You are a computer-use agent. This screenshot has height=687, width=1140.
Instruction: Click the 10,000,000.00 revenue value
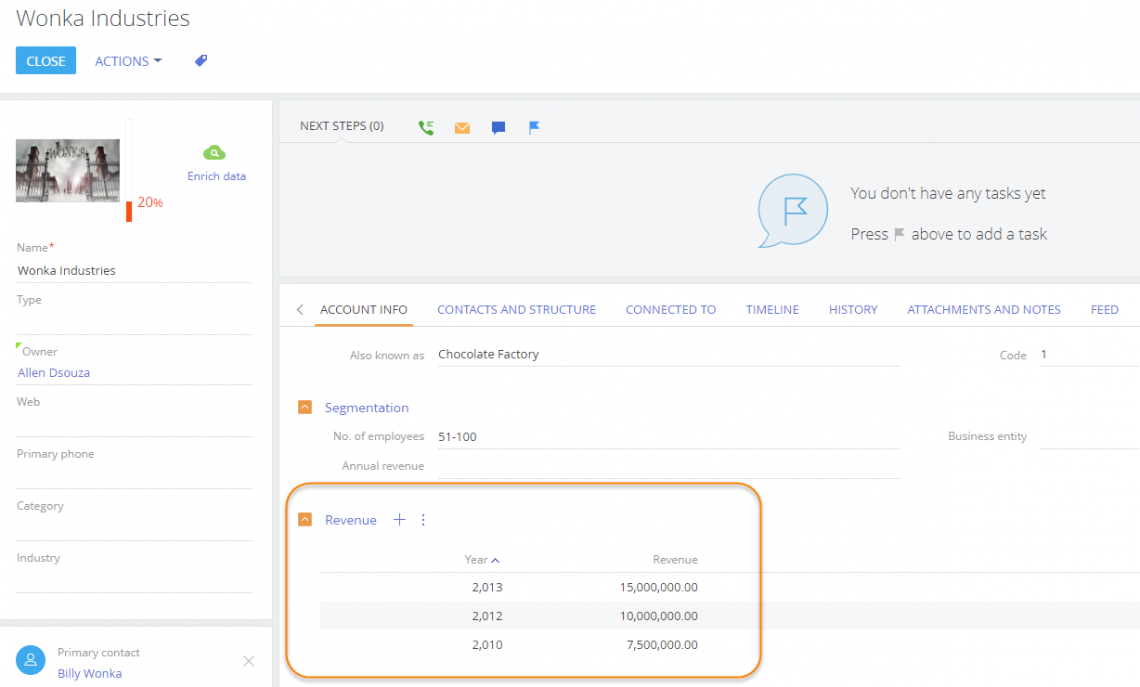[x=659, y=616]
